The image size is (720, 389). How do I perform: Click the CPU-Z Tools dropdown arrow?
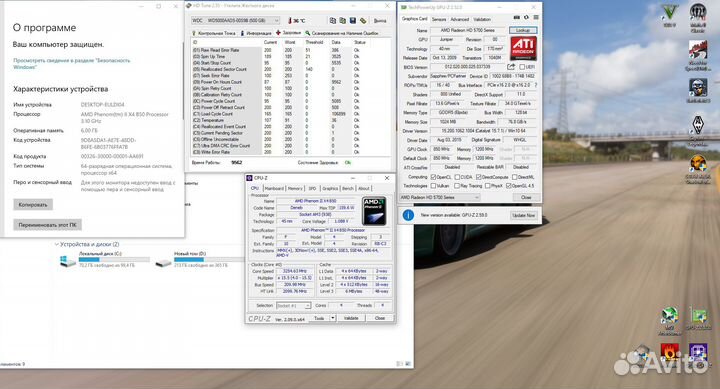(x=332, y=318)
